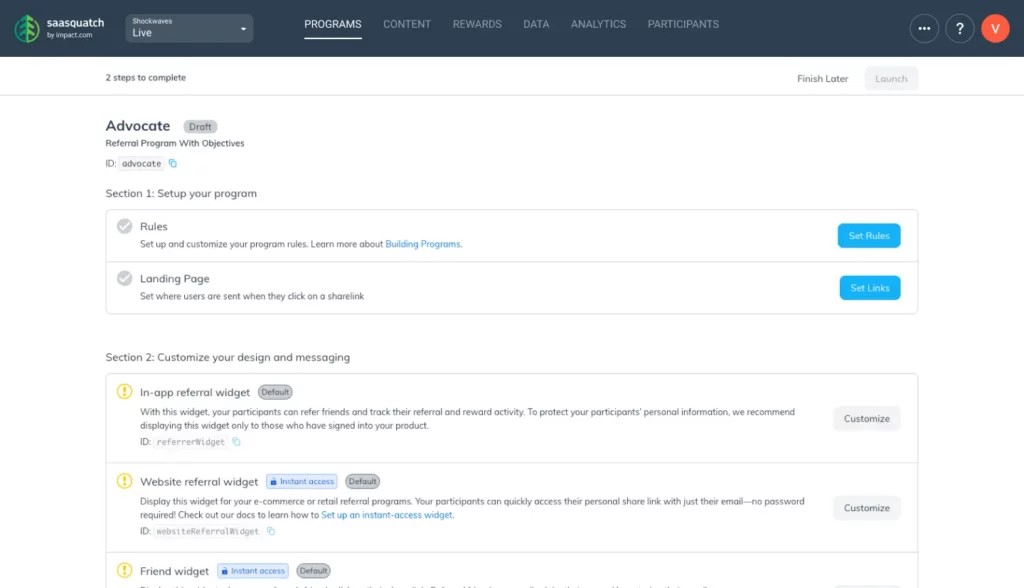Click the SaaSquatch tree logo

tap(27, 28)
